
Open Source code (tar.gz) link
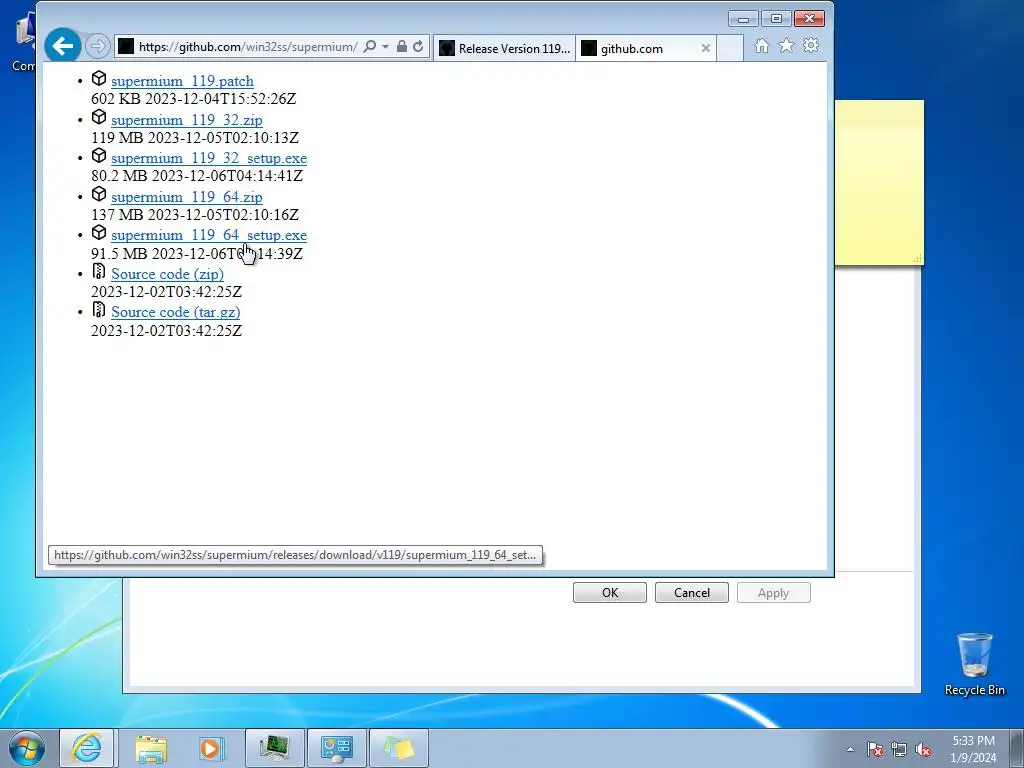click(176, 312)
